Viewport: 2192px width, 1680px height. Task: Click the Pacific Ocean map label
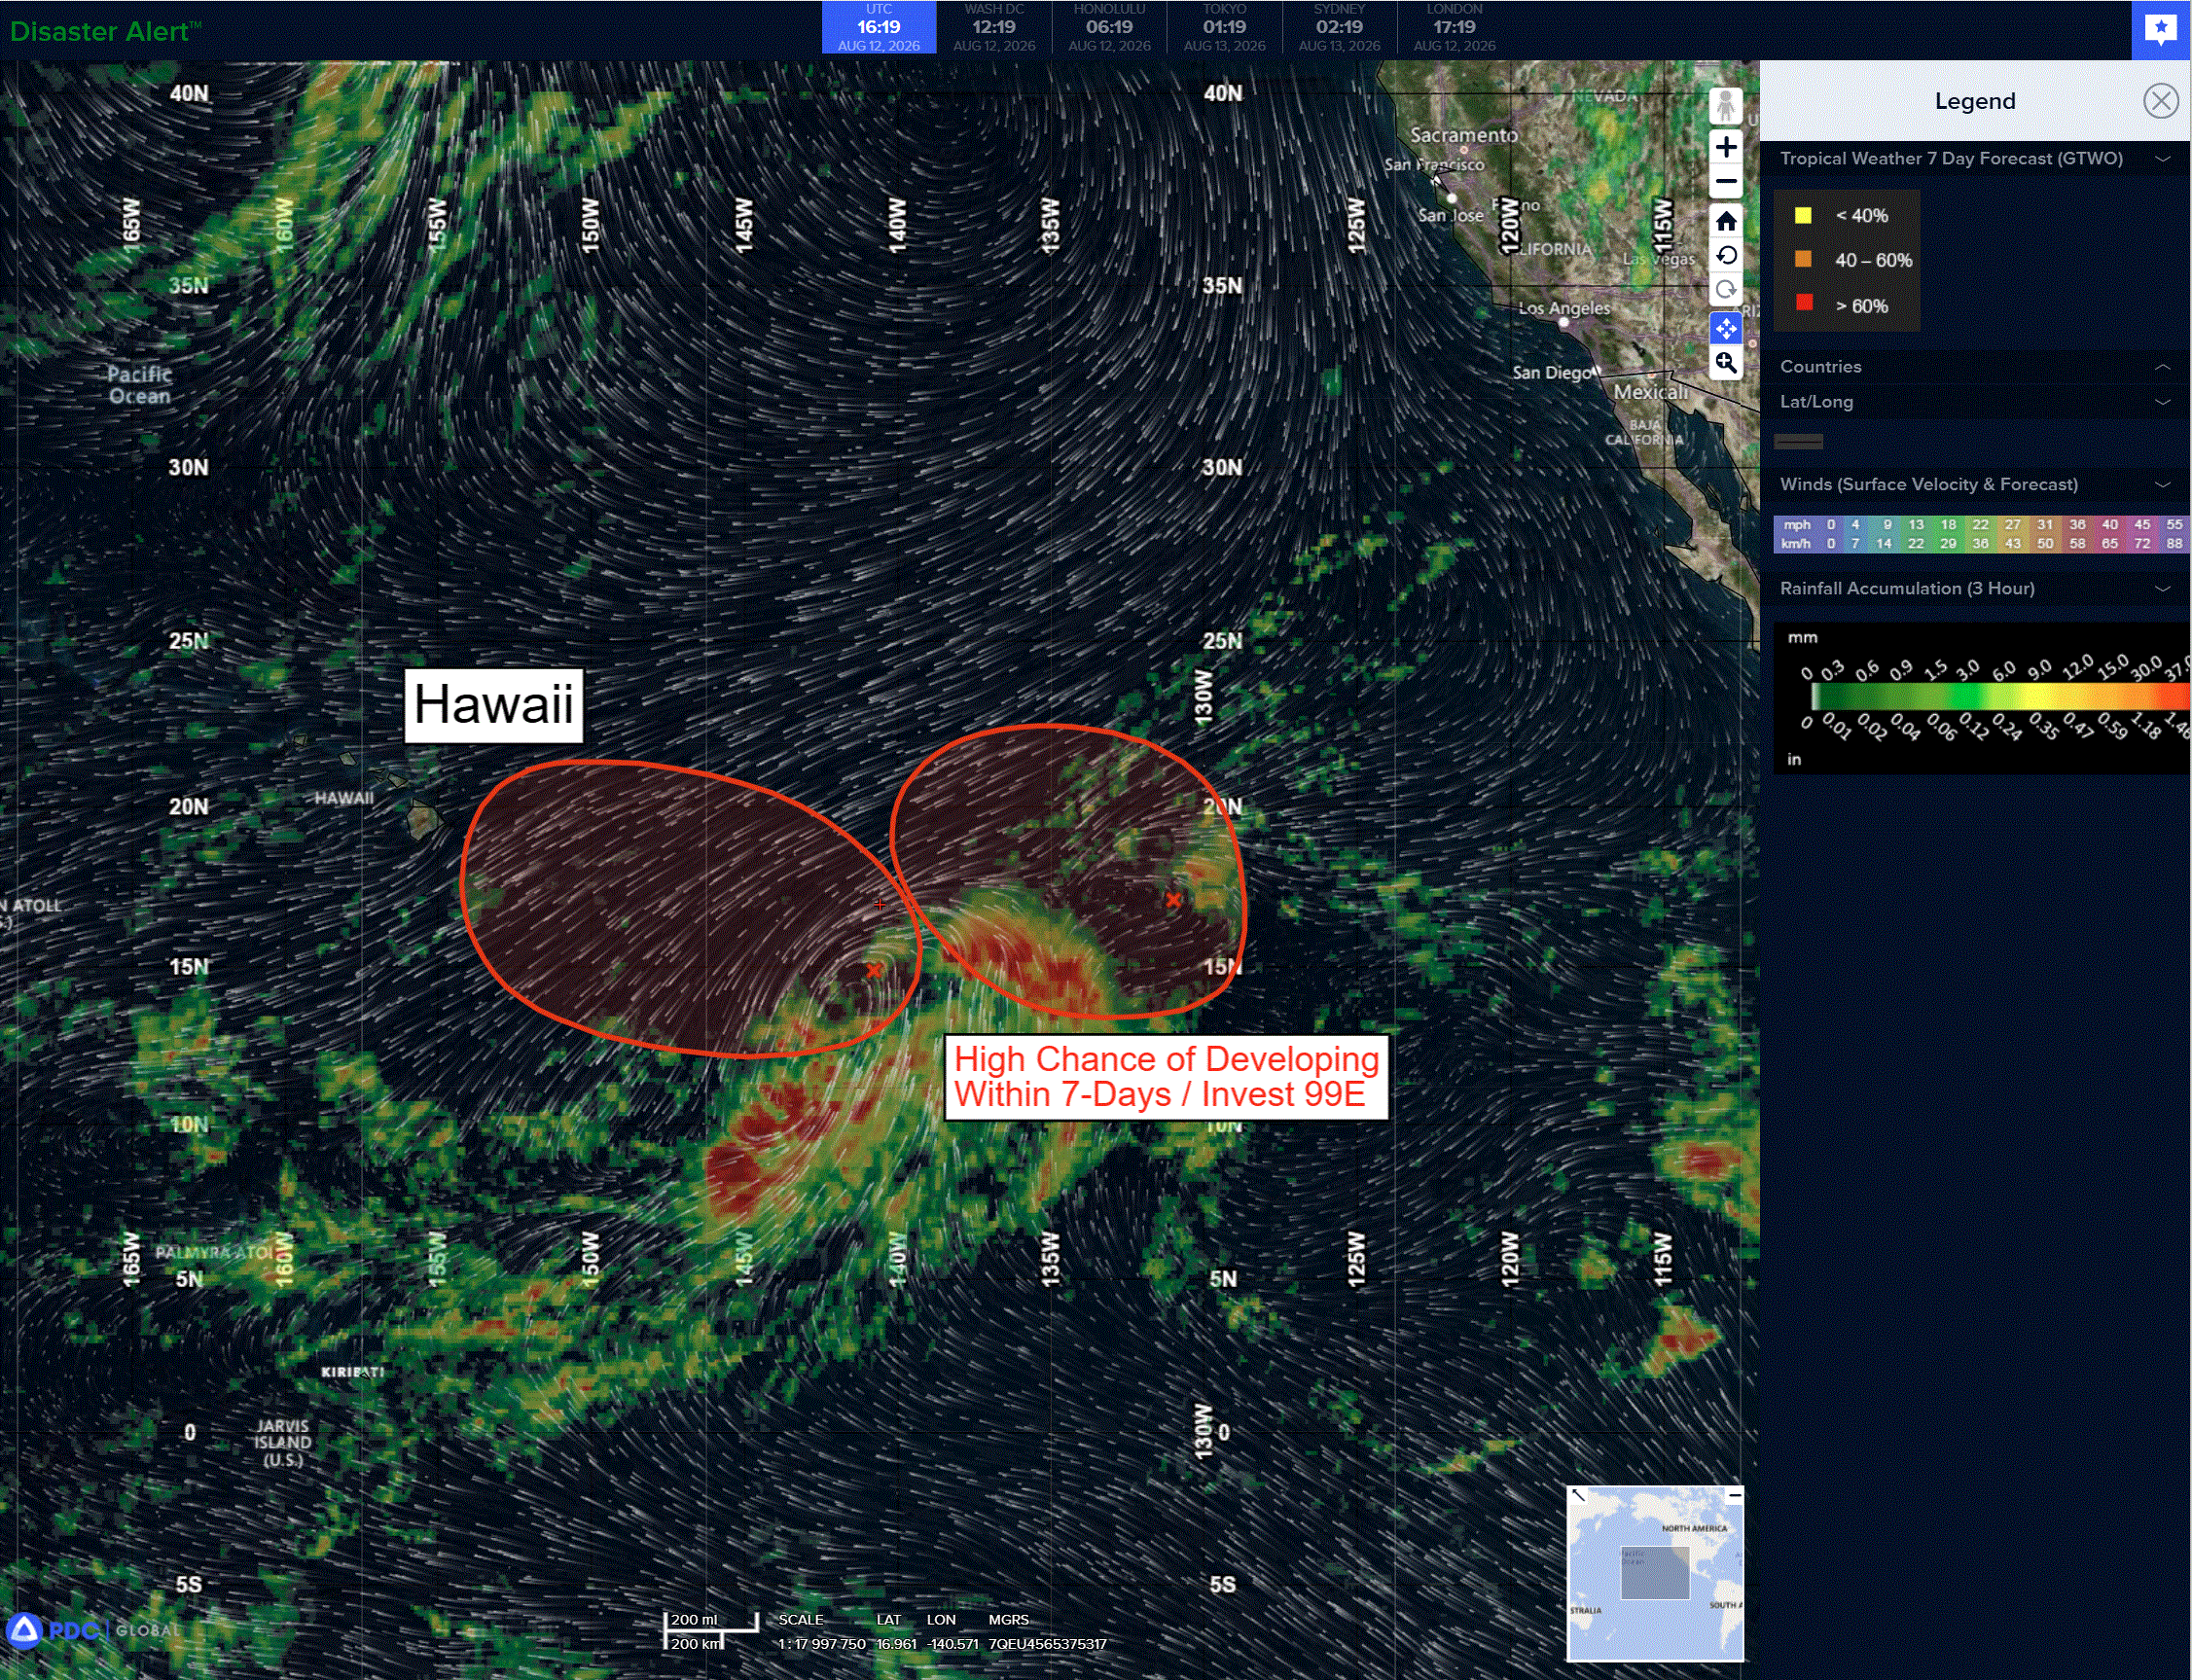(x=140, y=385)
